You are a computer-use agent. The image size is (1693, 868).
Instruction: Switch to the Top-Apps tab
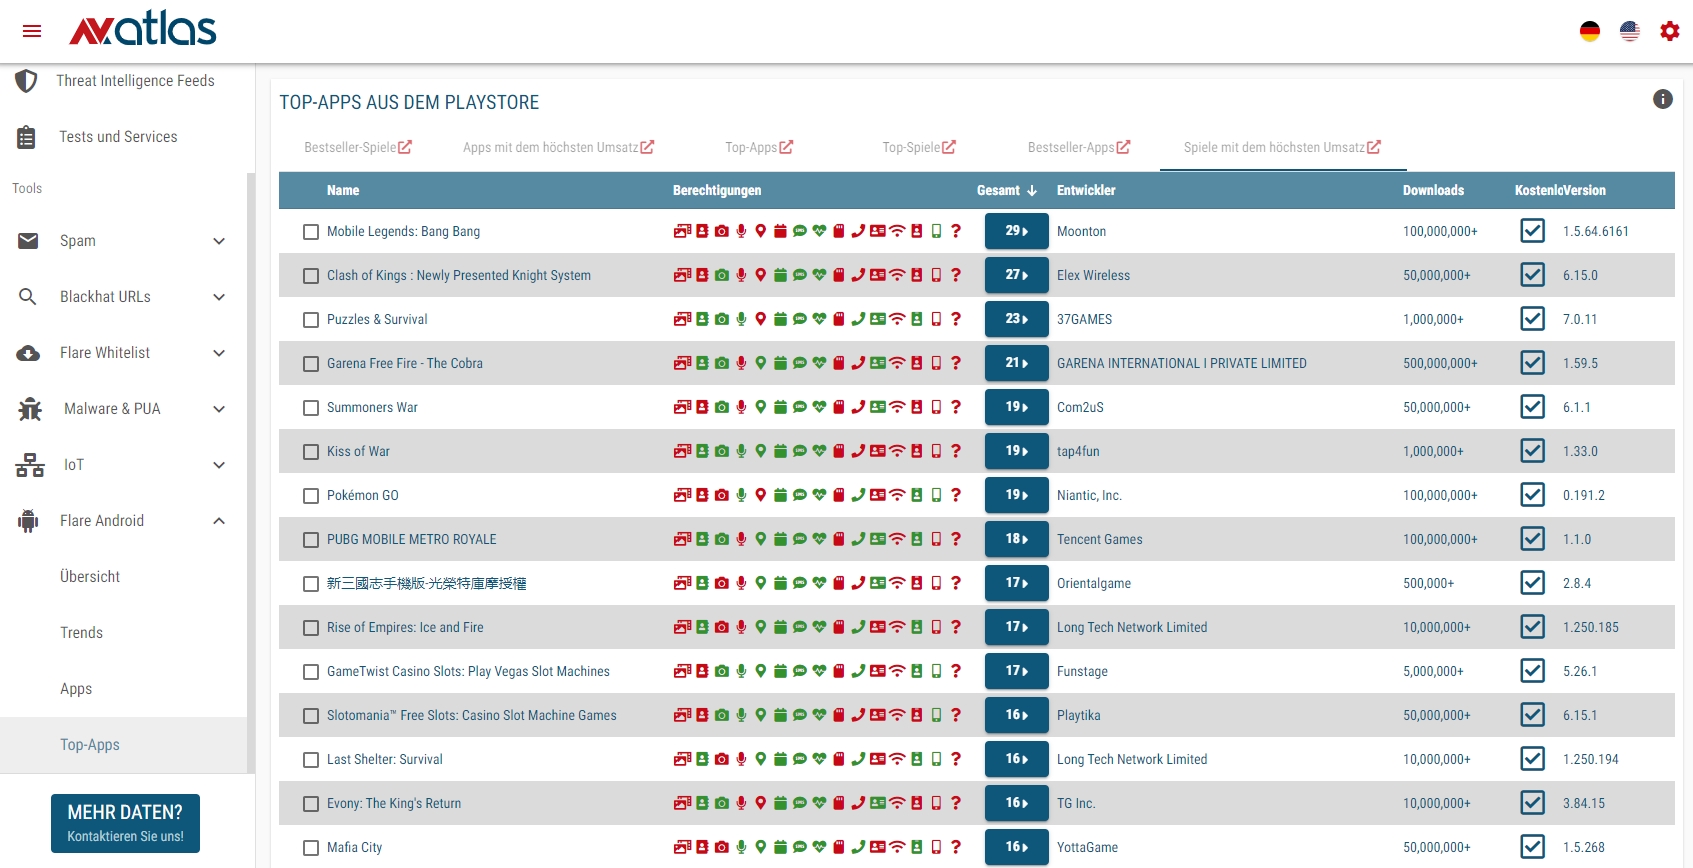pos(758,147)
